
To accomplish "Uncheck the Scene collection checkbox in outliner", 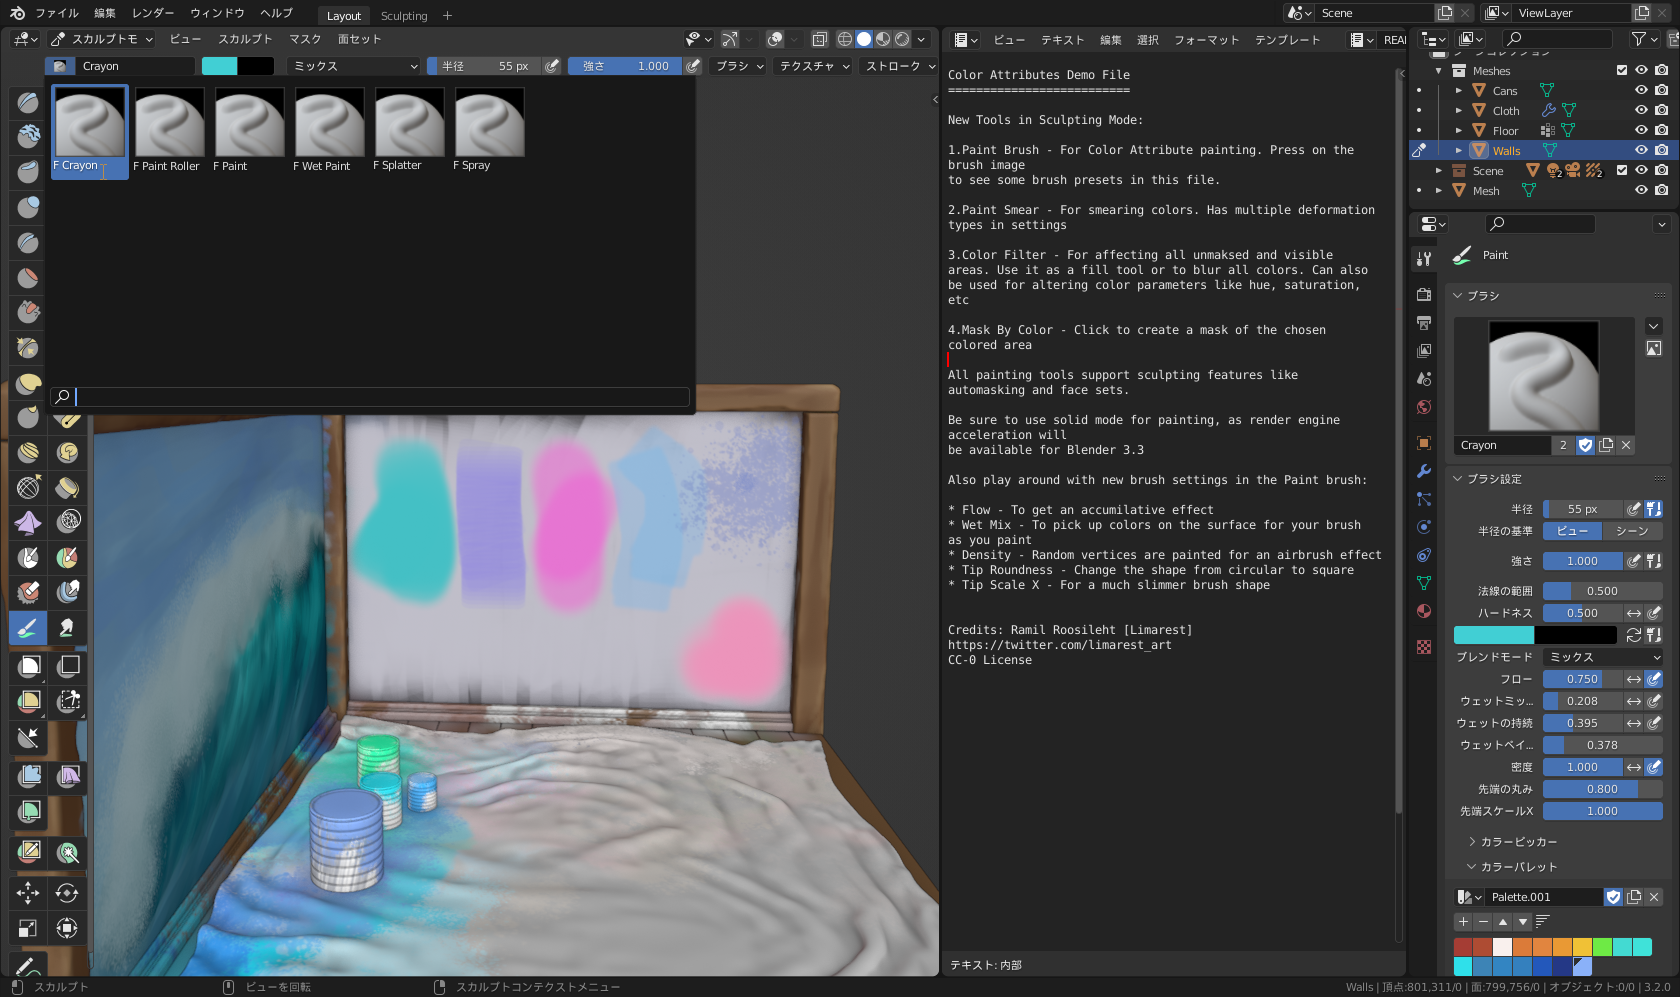I will click(1622, 171).
